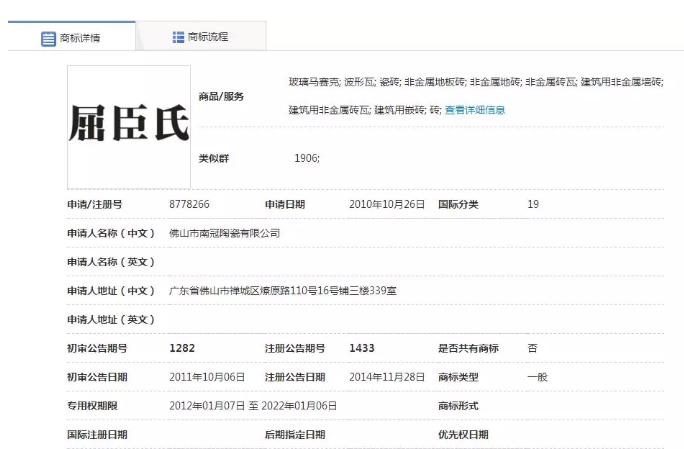Image resolution: width=684 pixels, height=449 pixels.
Task: Switch to the 商标流程 tab
Action: pyautogui.click(x=208, y=37)
